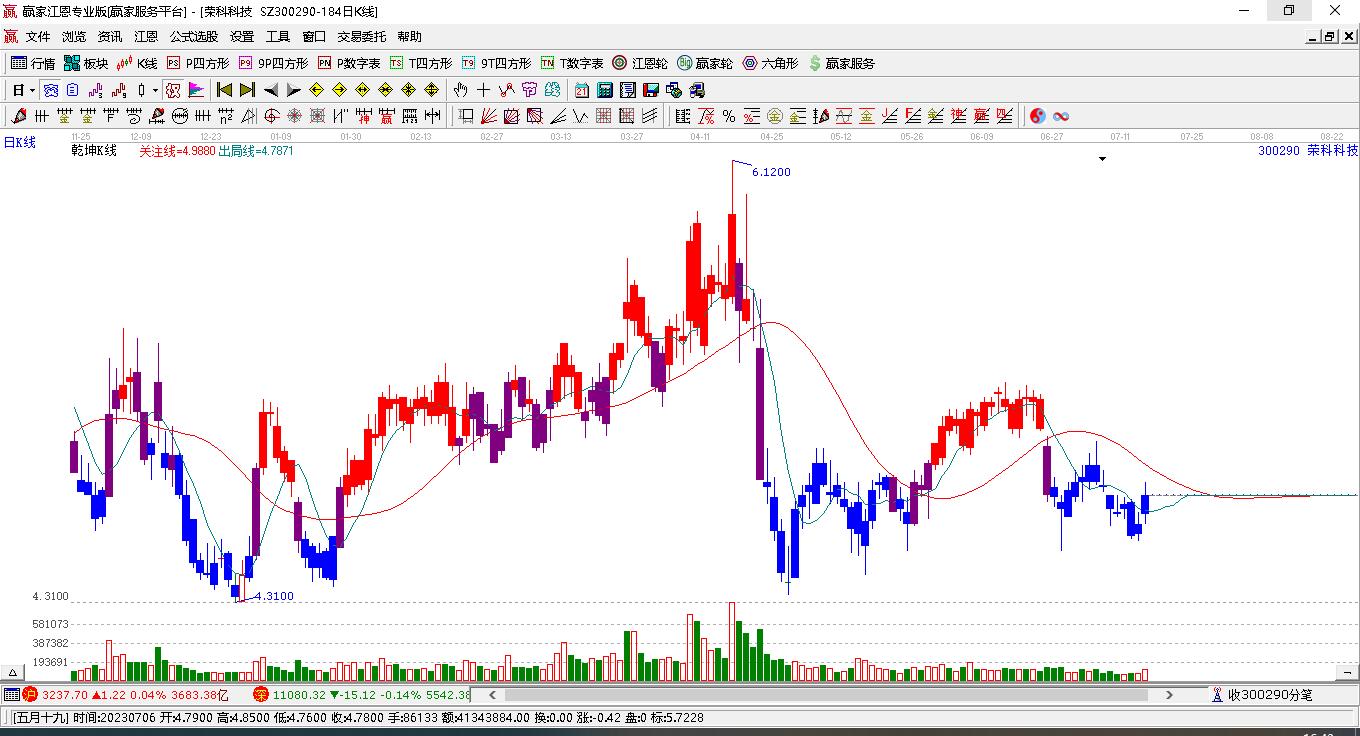Open the 9T四方形 tool

tap(496, 63)
